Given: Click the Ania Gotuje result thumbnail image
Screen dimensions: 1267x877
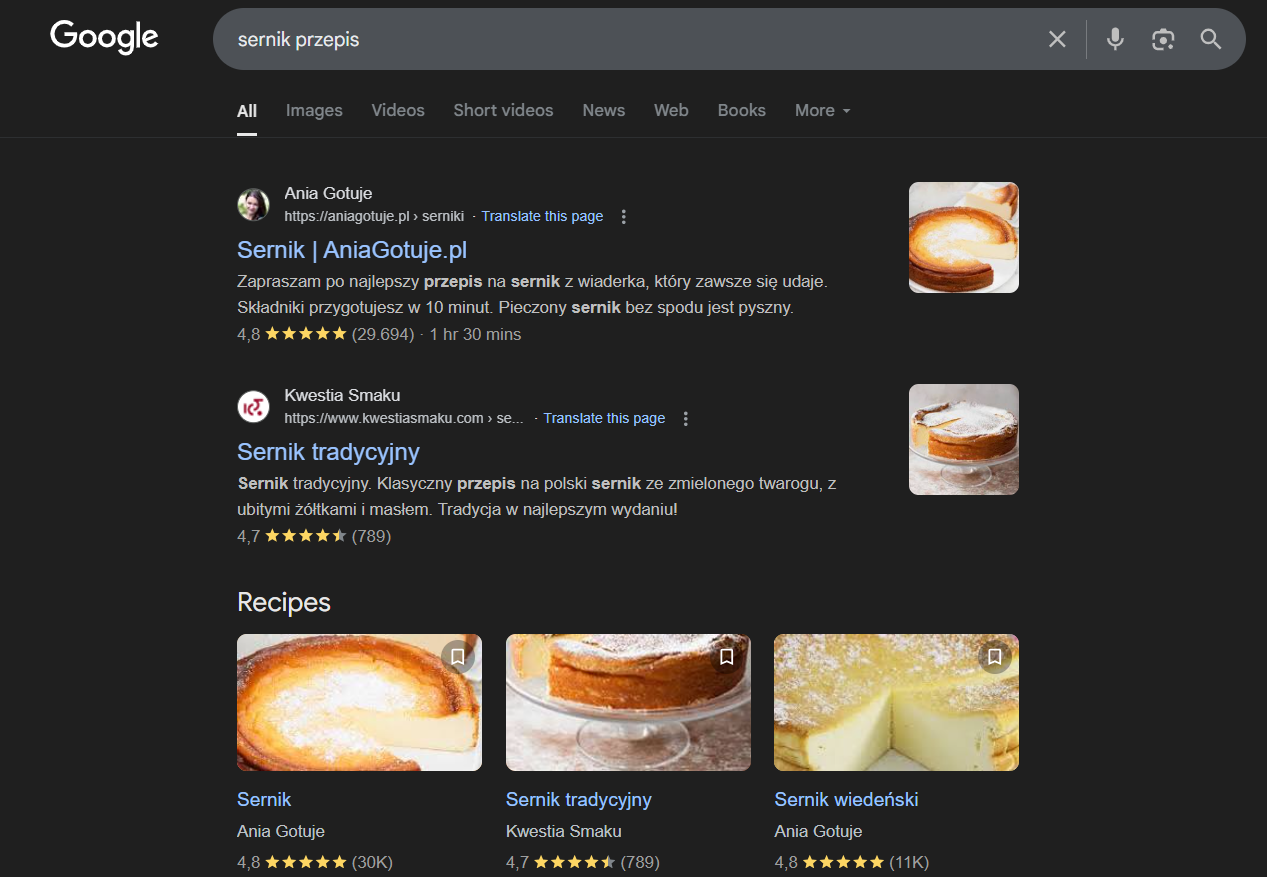Looking at the screenshot, I should click(x=964, y=238).
